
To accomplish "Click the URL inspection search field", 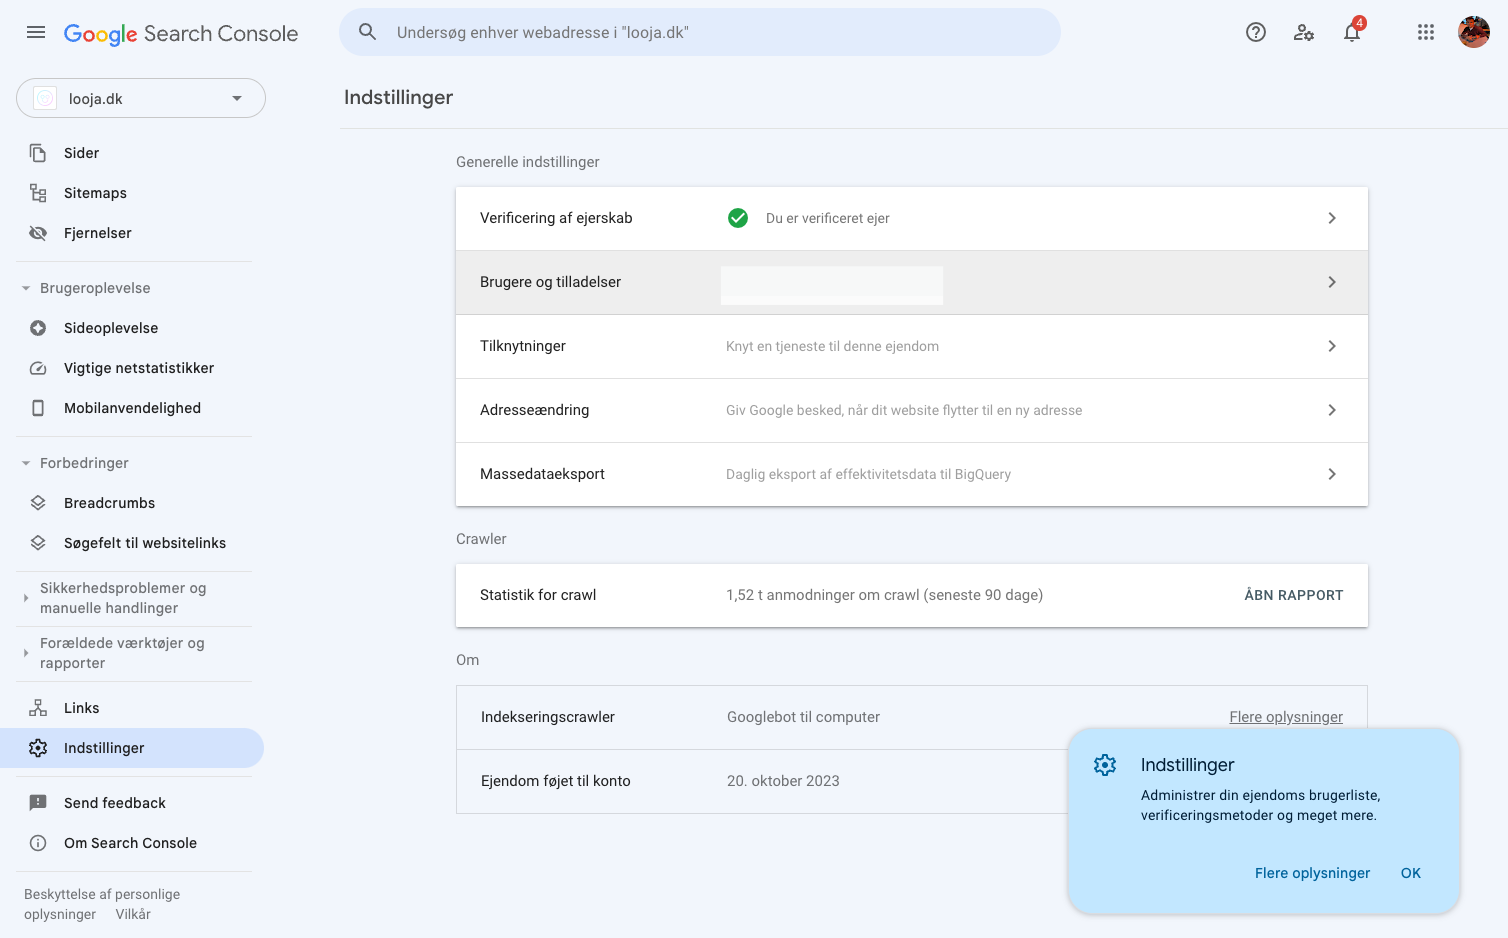I will pos(700,32).
